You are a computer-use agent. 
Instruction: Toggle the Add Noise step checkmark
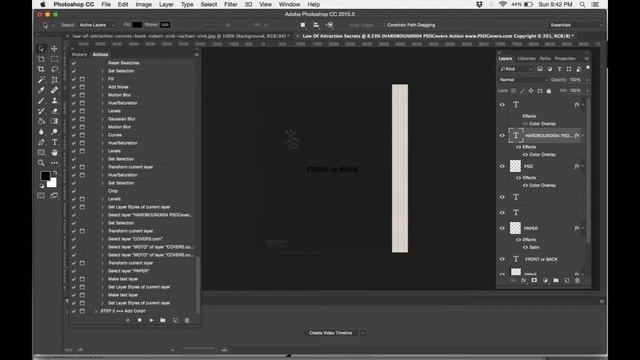point(74,87)
